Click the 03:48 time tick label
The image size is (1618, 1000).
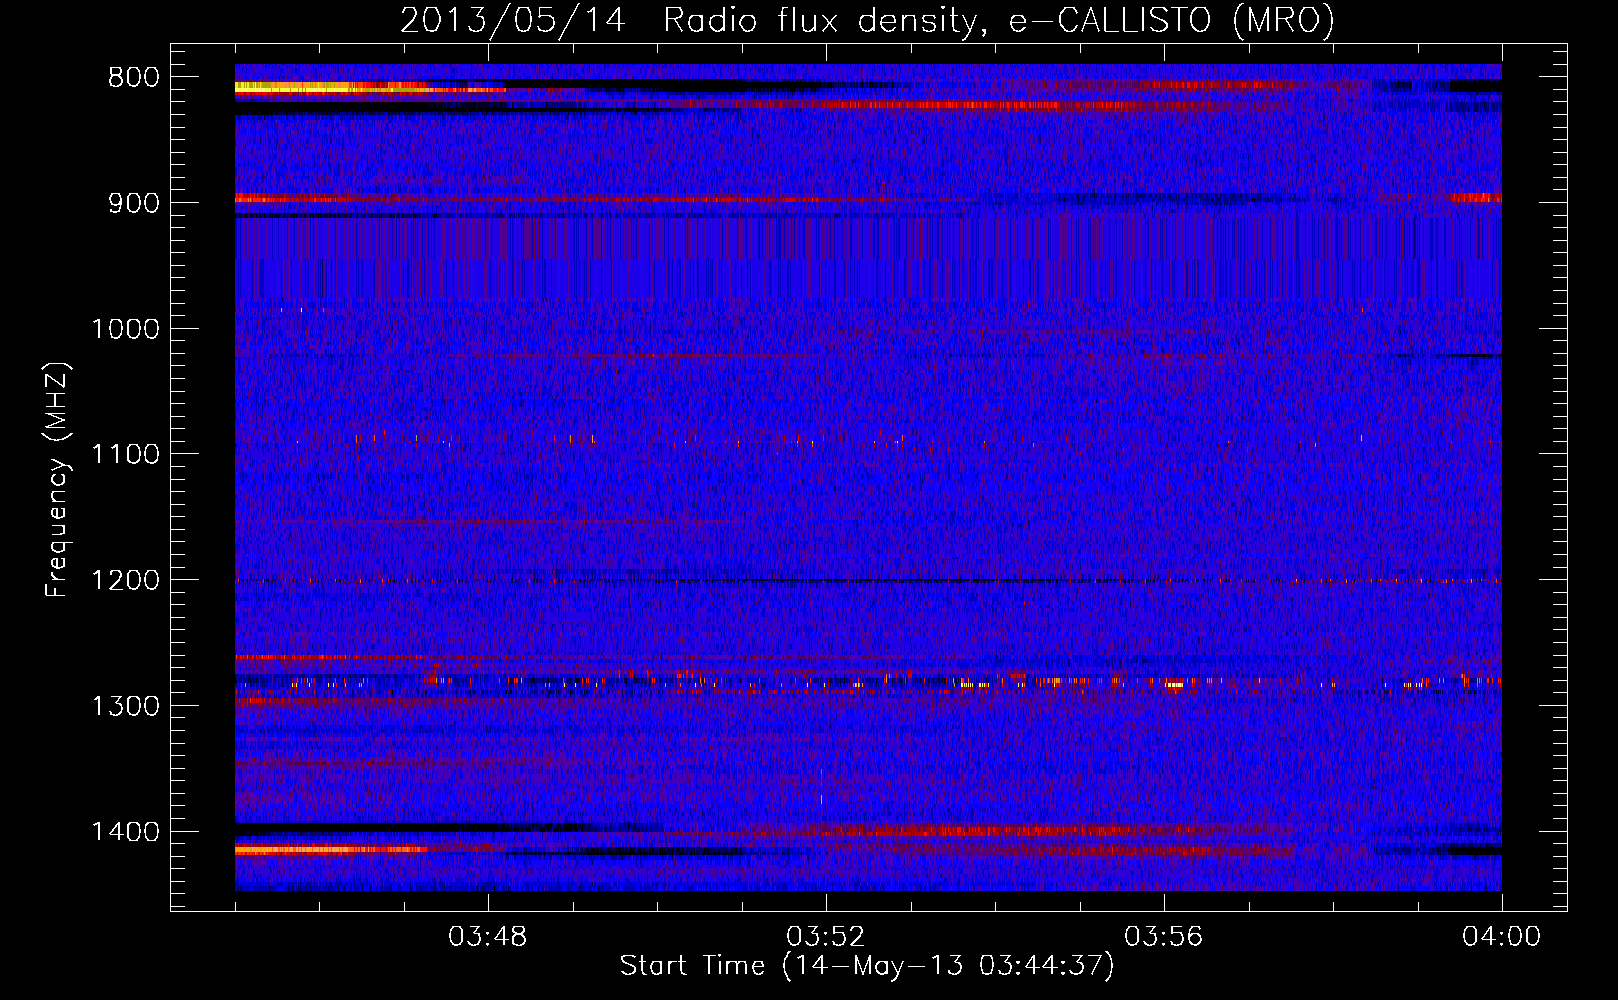488,937
